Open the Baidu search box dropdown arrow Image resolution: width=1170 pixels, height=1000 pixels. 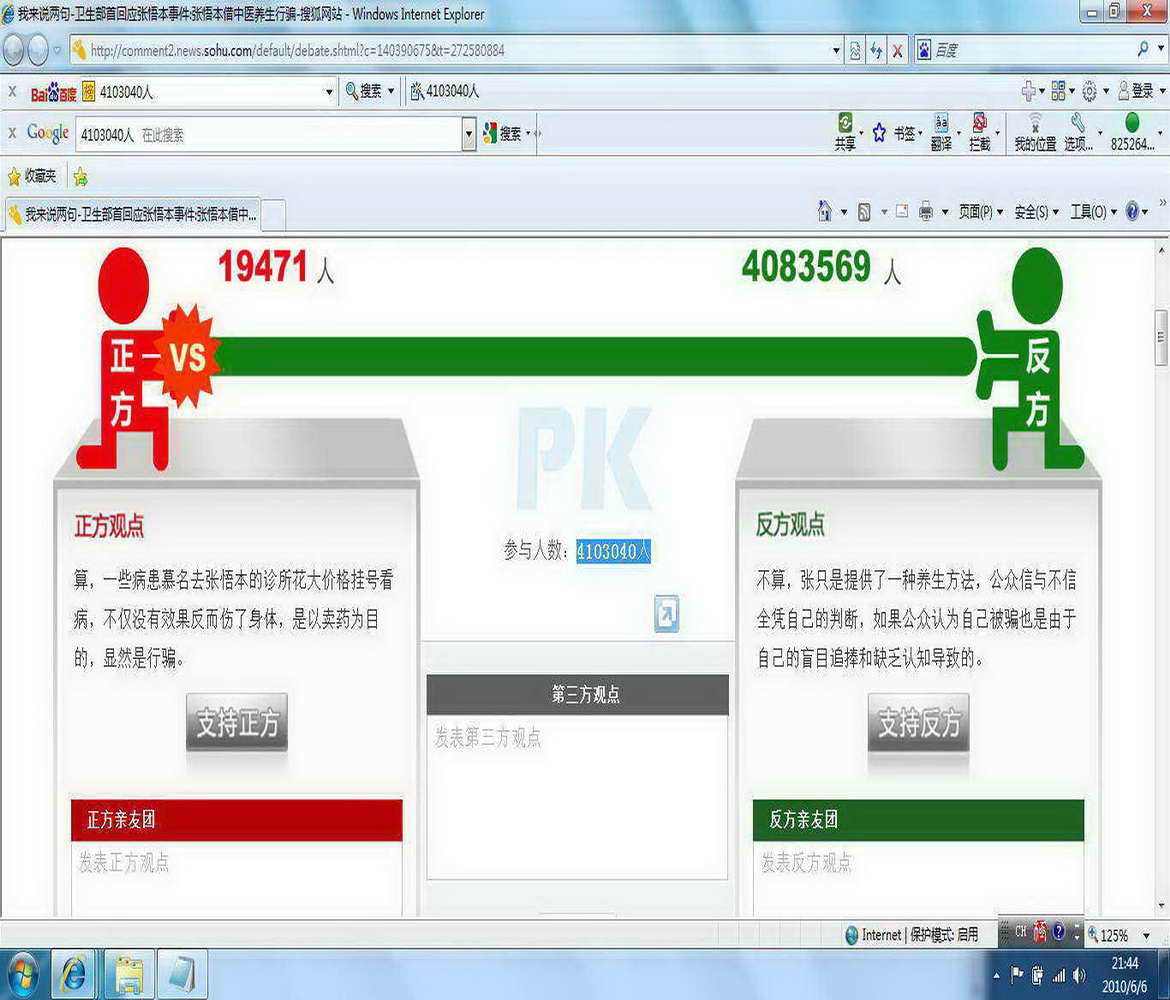click(329, 92)
